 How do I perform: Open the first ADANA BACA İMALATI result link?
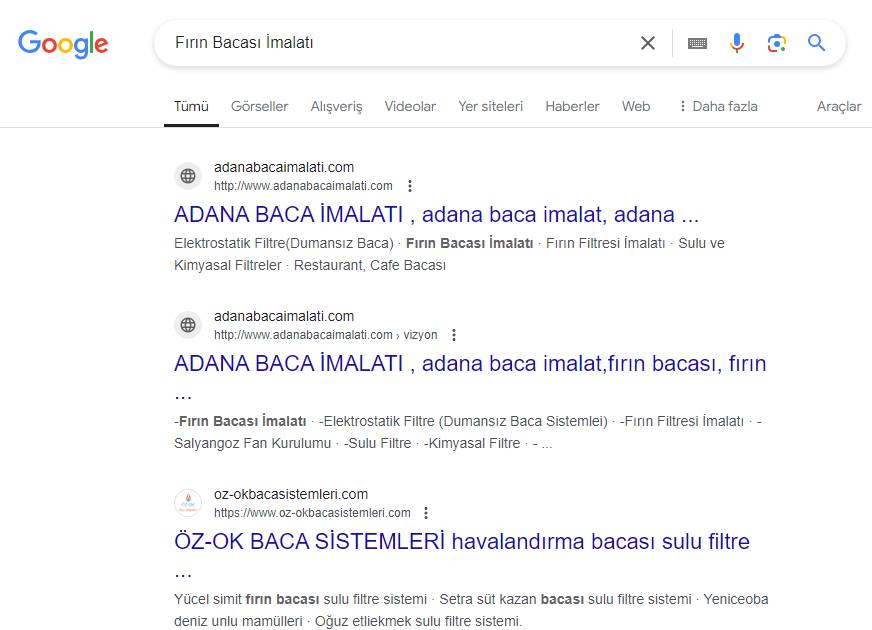coord(436,214)
